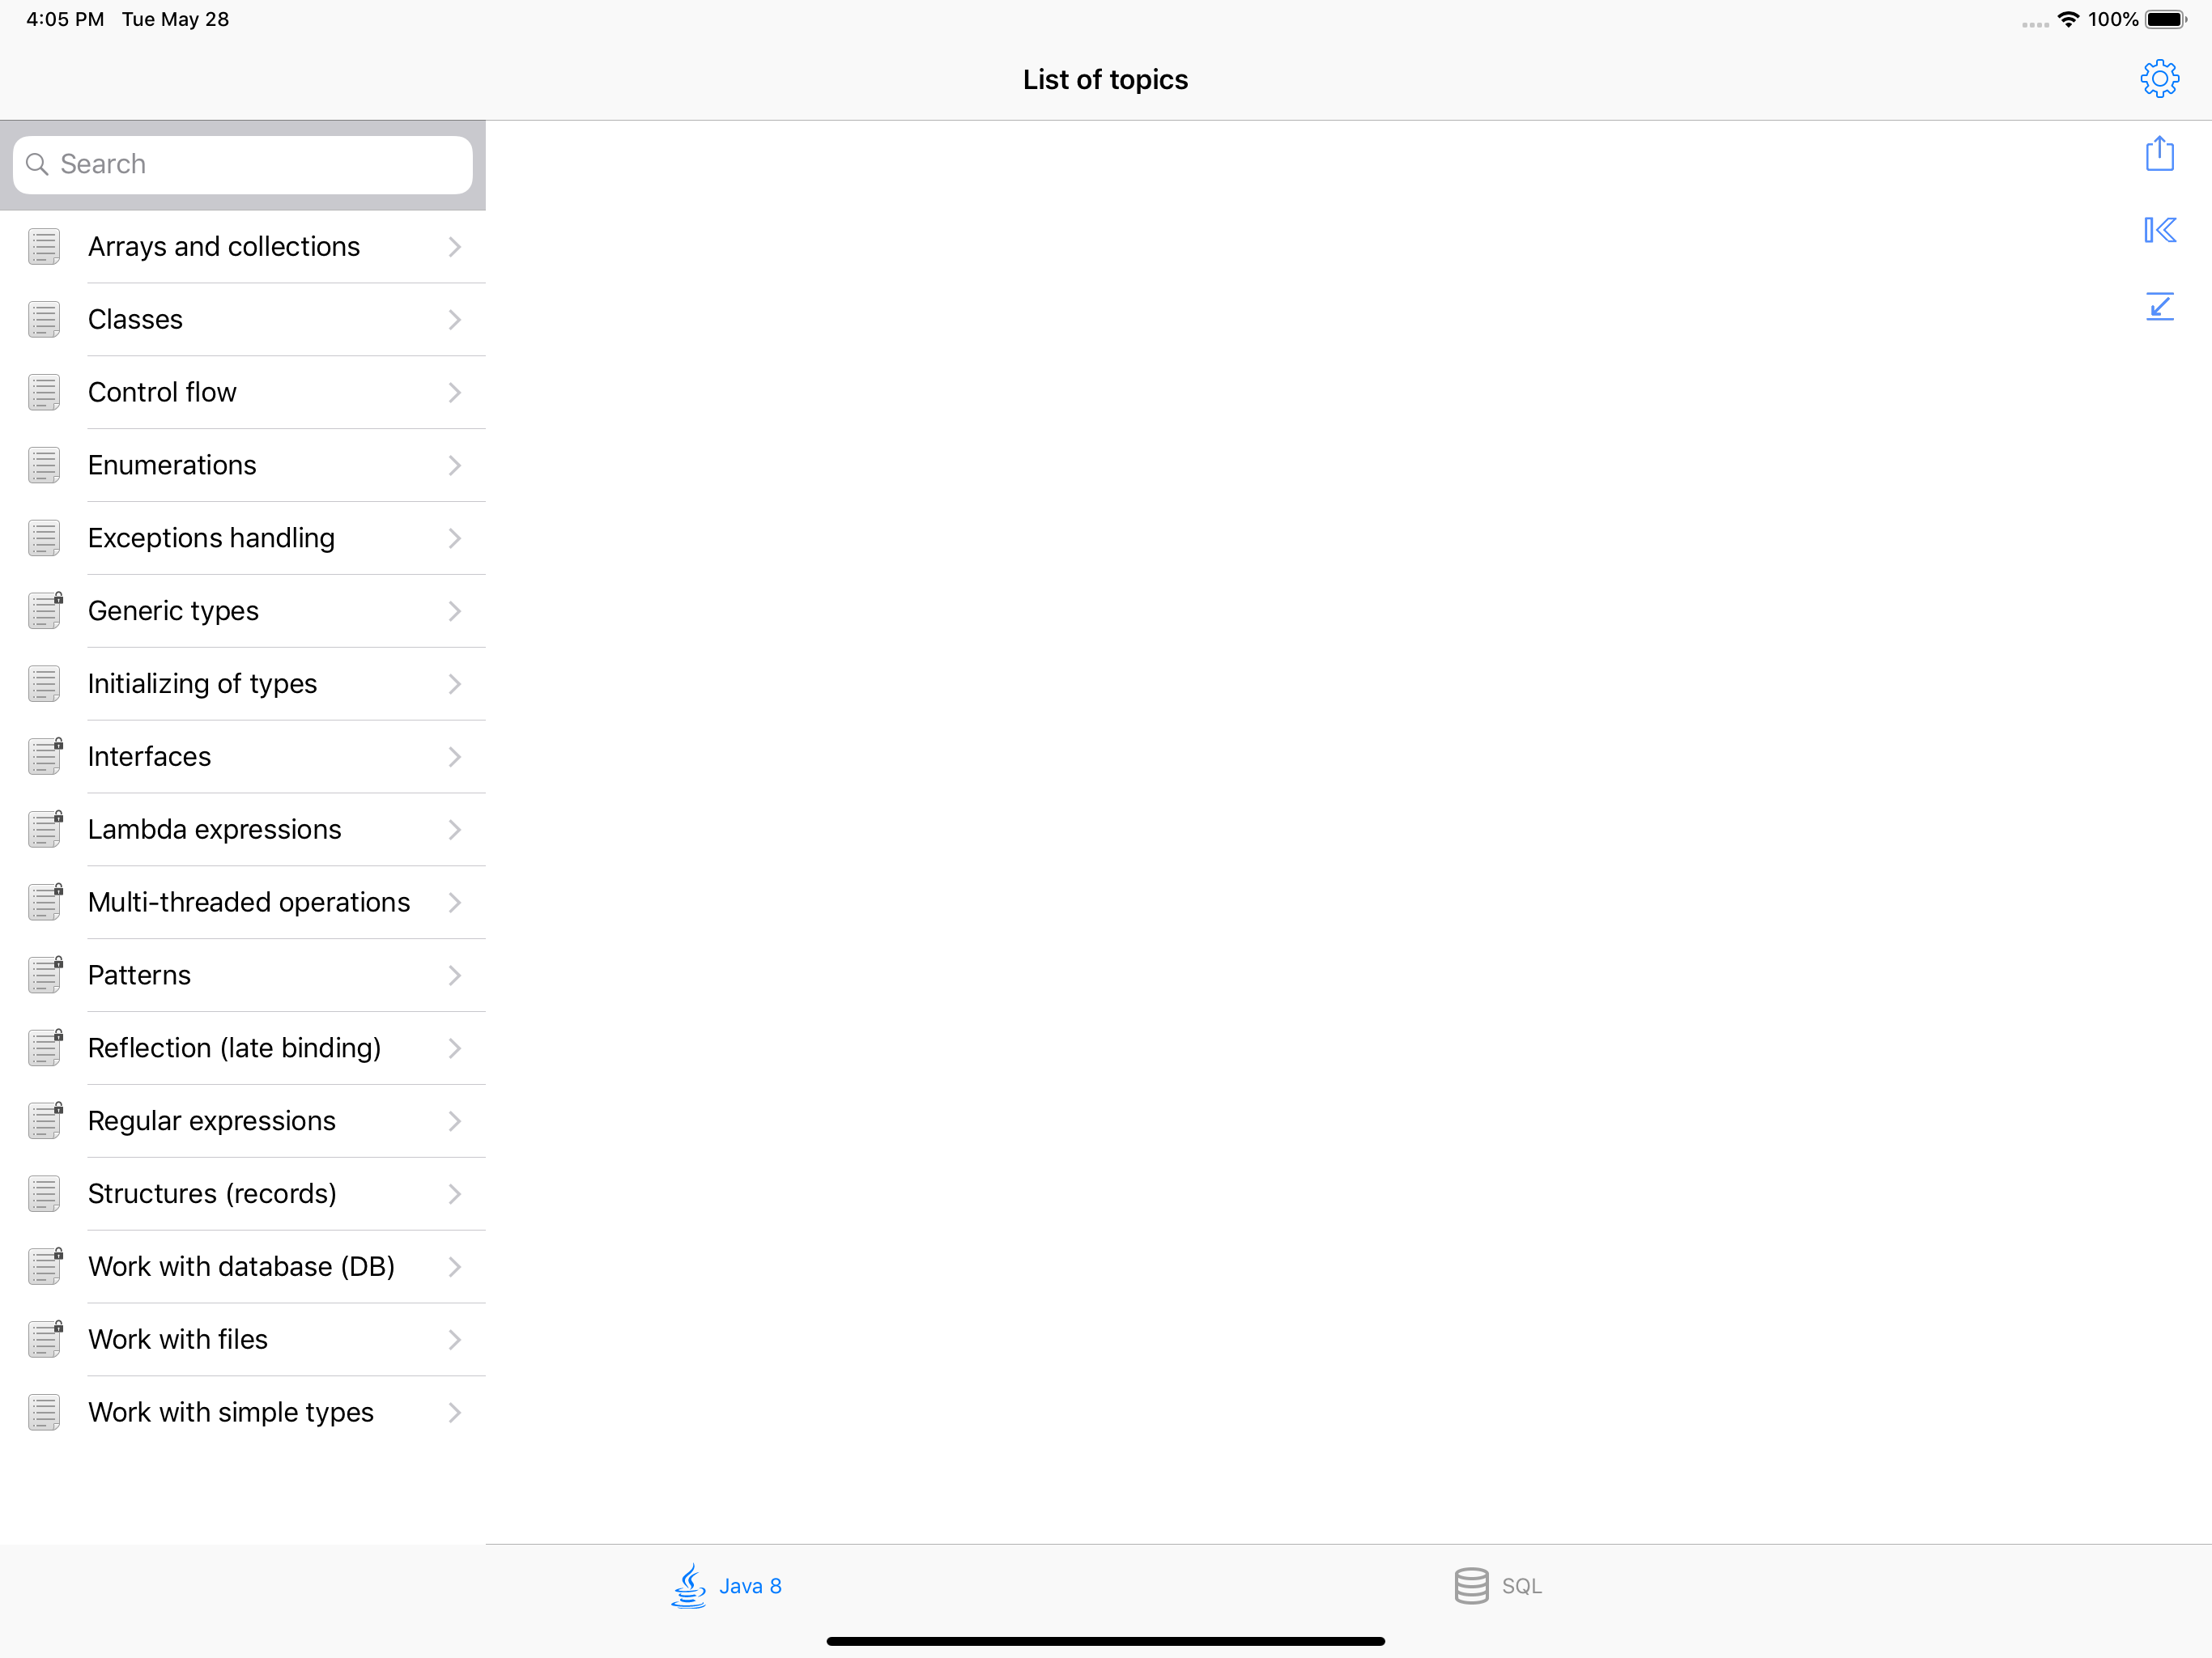Open Regular expressions topic
Viewport: 2212px width, 1658px height.
click(x=211, y=1120)
